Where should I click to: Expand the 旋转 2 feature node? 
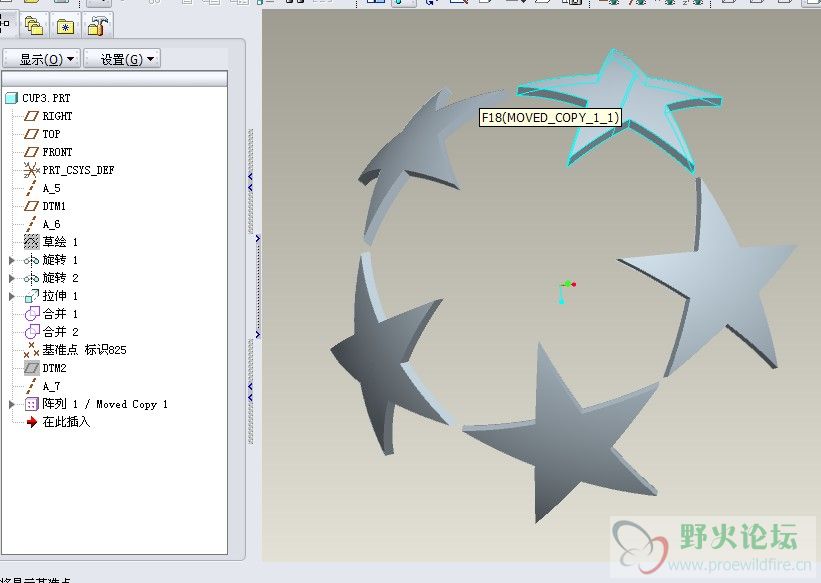pos(12,278)
